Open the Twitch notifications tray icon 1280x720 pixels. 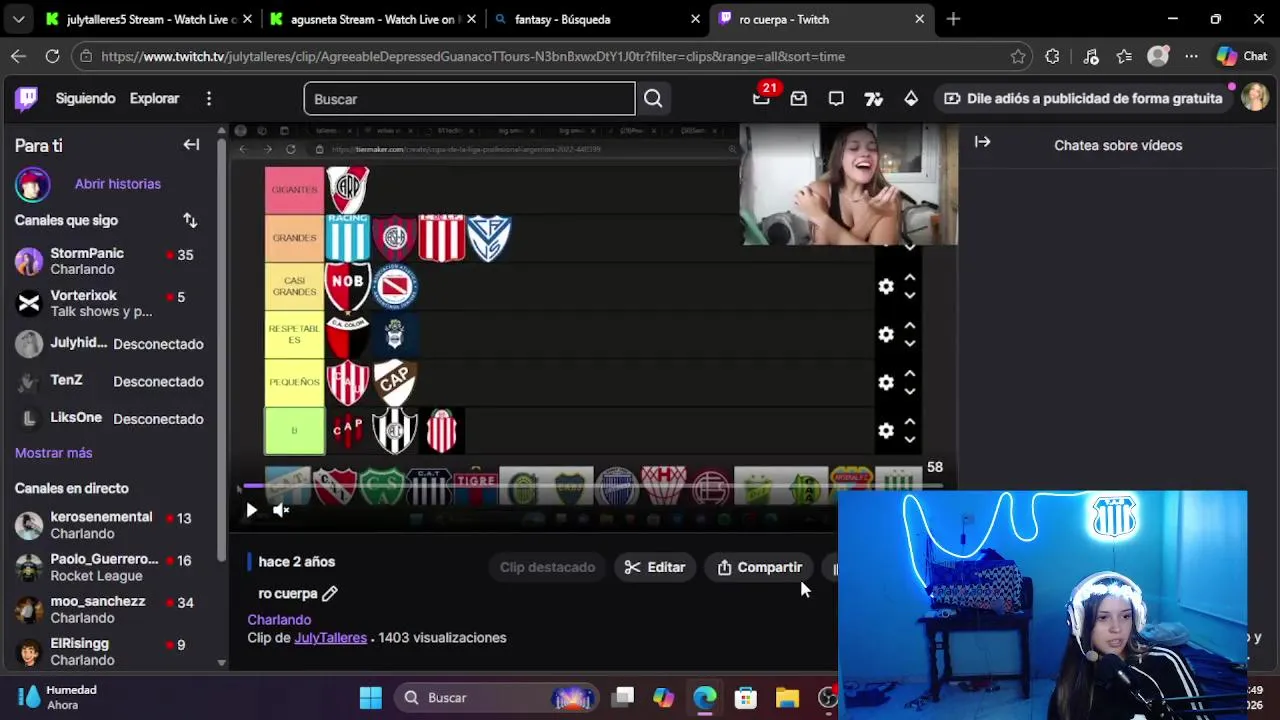coord(799,98)
